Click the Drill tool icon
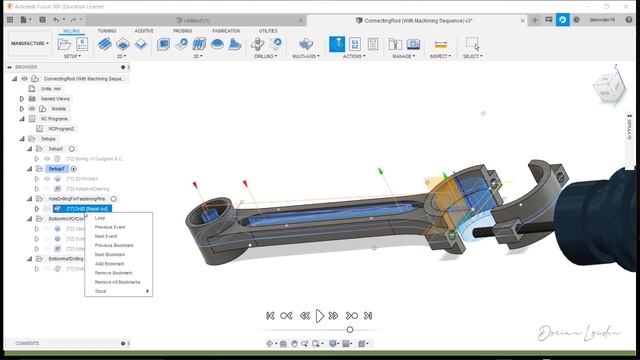This screenshot has width=640, height=360. click(x=257, y=44)
